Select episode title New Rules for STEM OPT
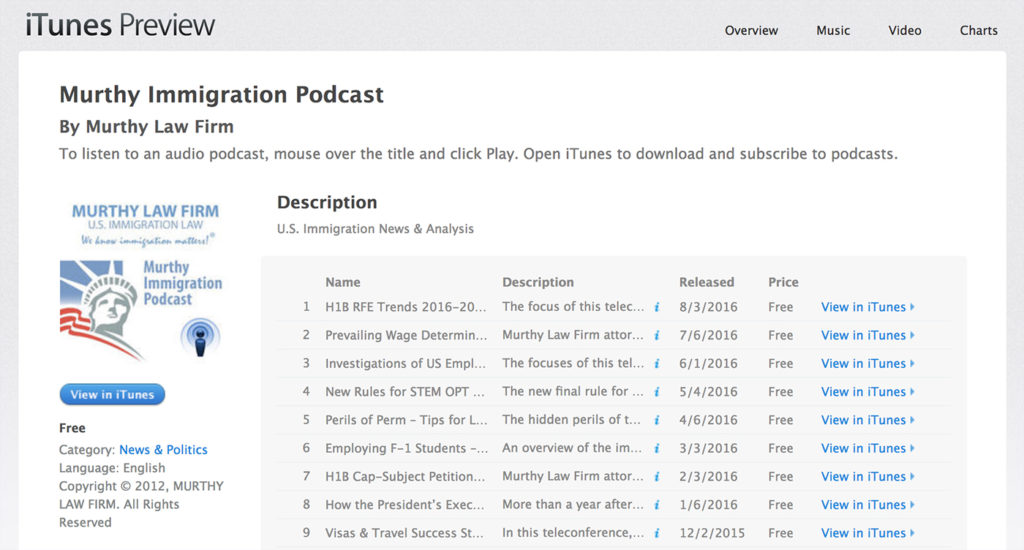The image size is (1024, 550). [x=405, y=392]
